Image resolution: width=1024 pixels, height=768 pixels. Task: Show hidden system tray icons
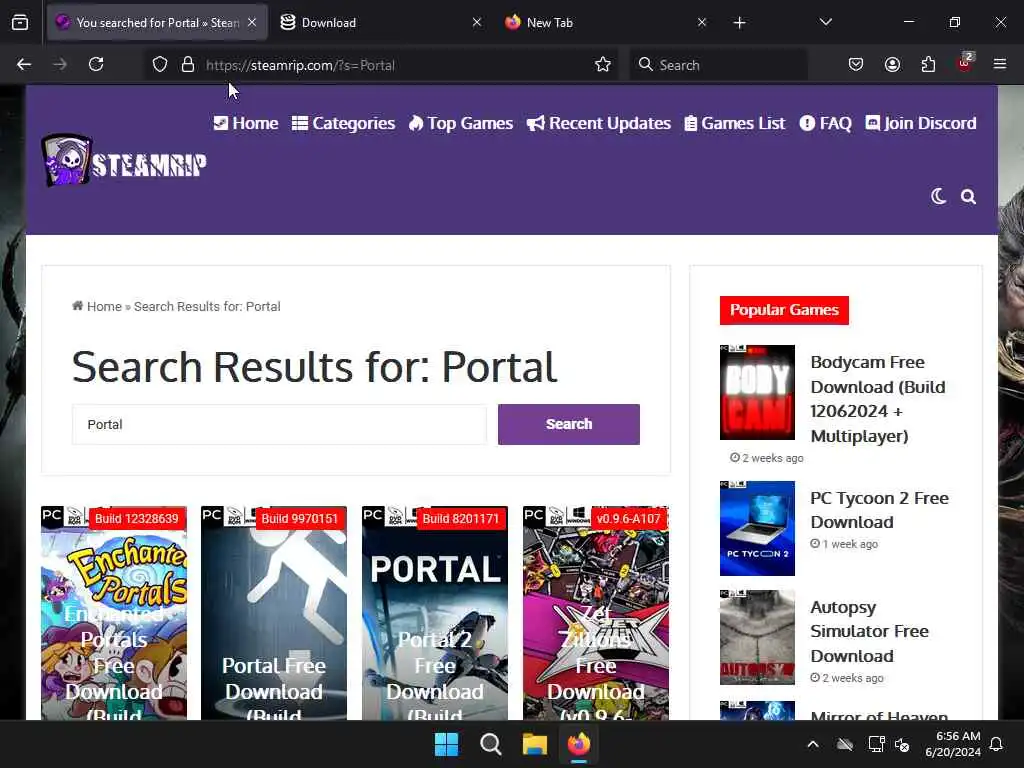point(813,744)
